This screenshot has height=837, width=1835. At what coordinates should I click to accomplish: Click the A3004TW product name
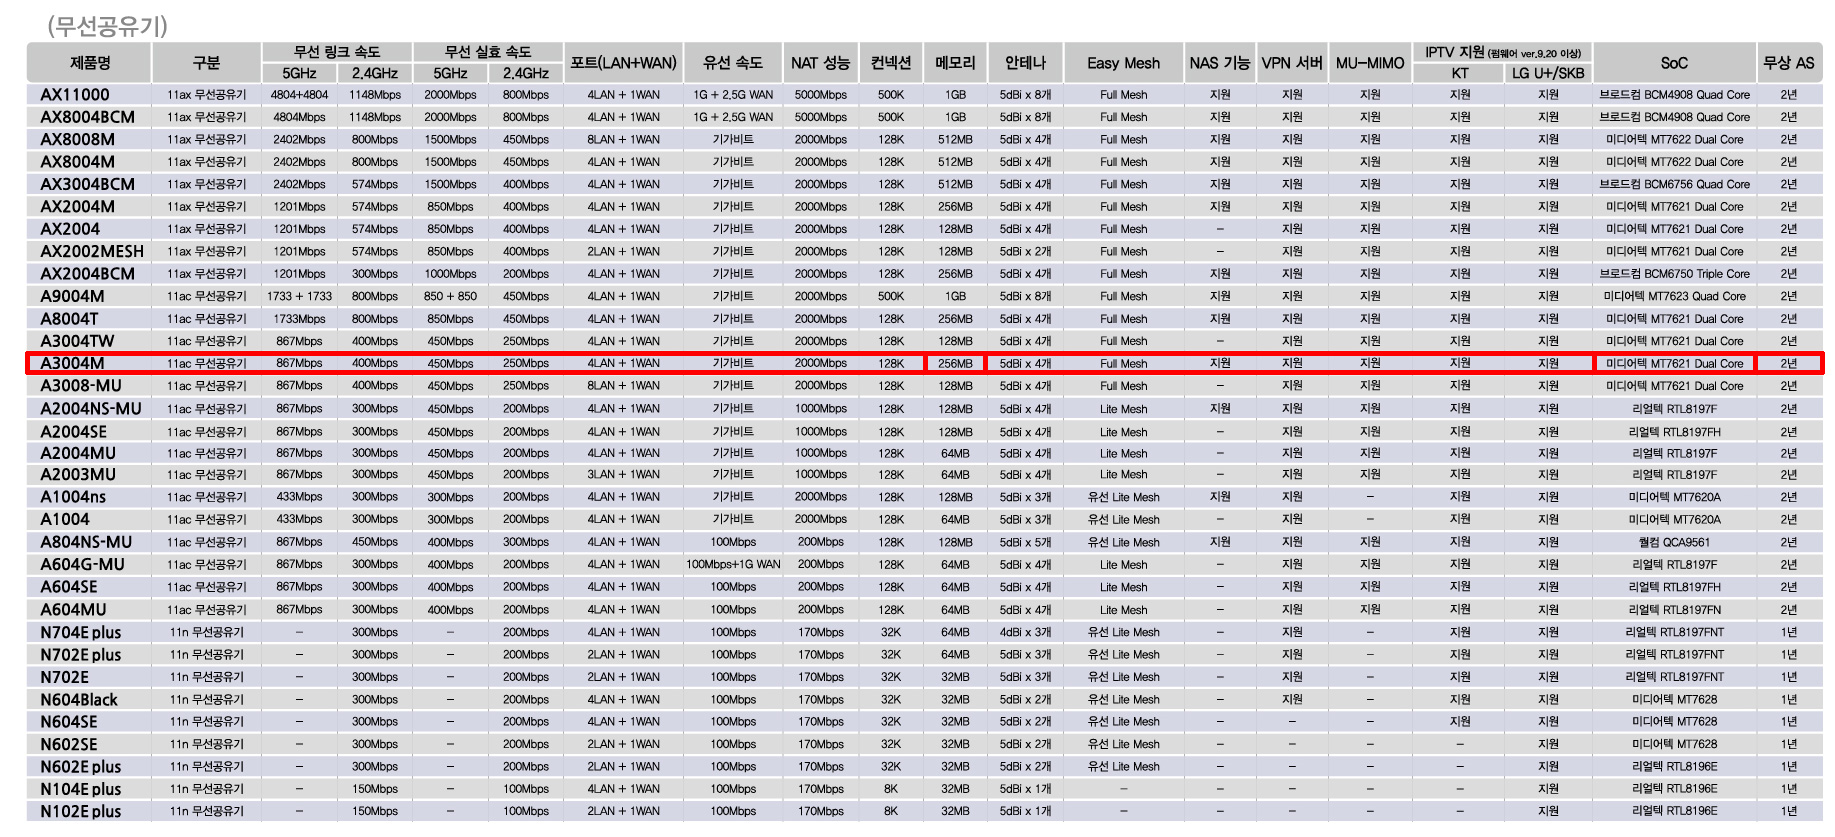pos(77,341)
